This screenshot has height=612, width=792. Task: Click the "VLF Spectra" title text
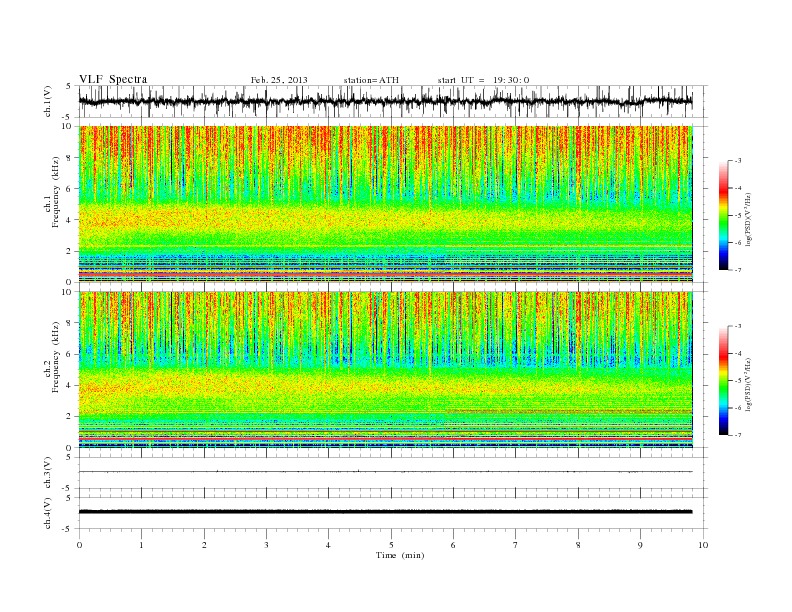pyautogui.click(x=113, y=79)
